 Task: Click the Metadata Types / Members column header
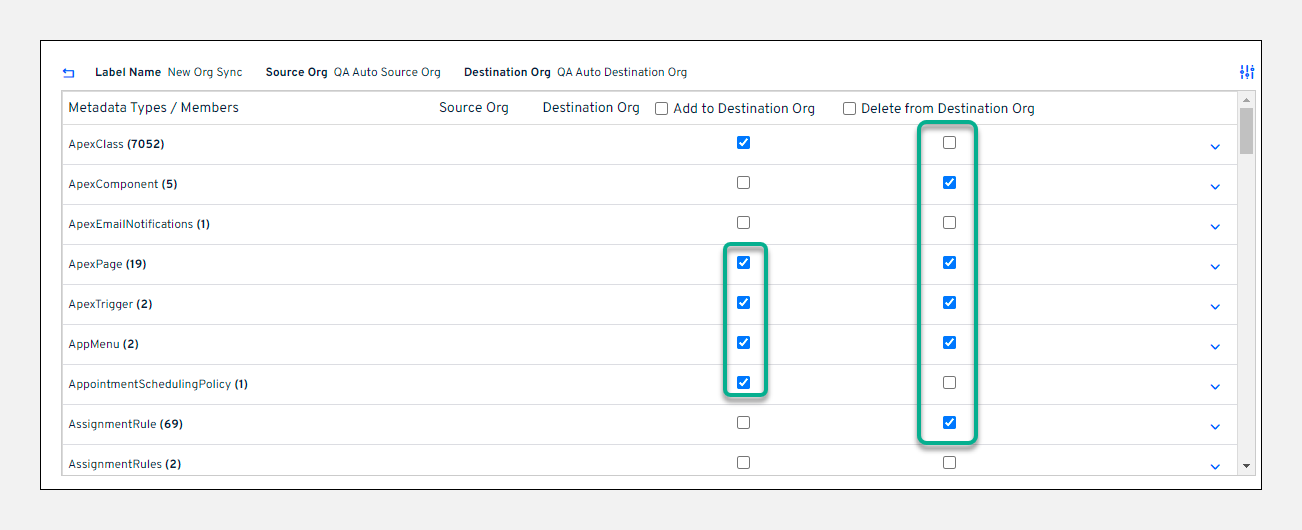click(x=153, y=108)
